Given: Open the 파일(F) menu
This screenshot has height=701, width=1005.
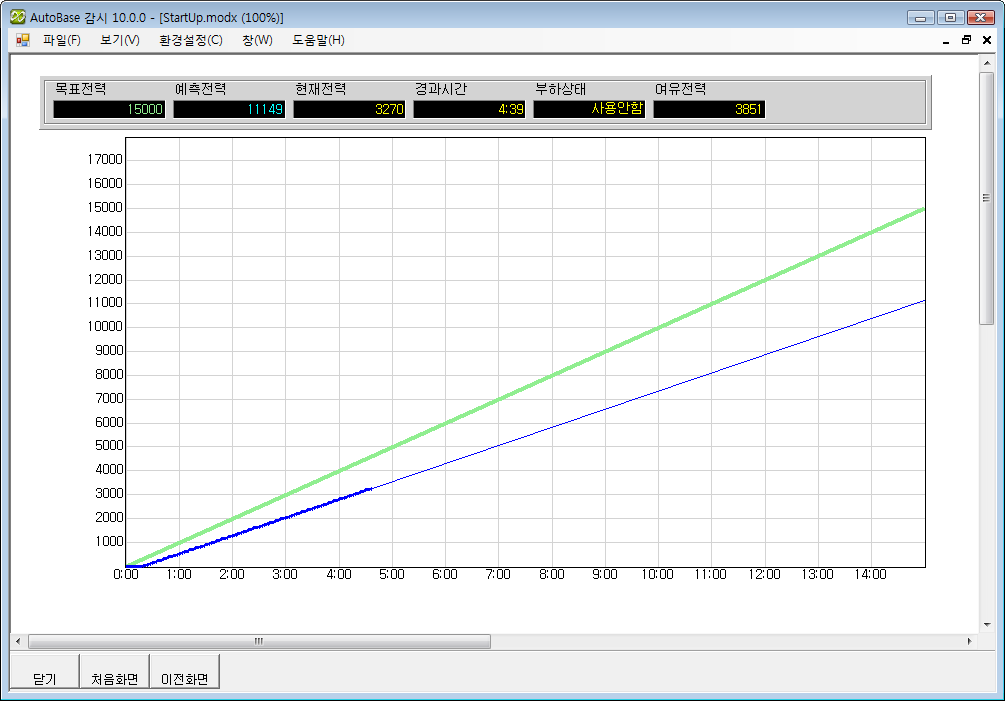Looking at the screenshot, I should [62, 40].
